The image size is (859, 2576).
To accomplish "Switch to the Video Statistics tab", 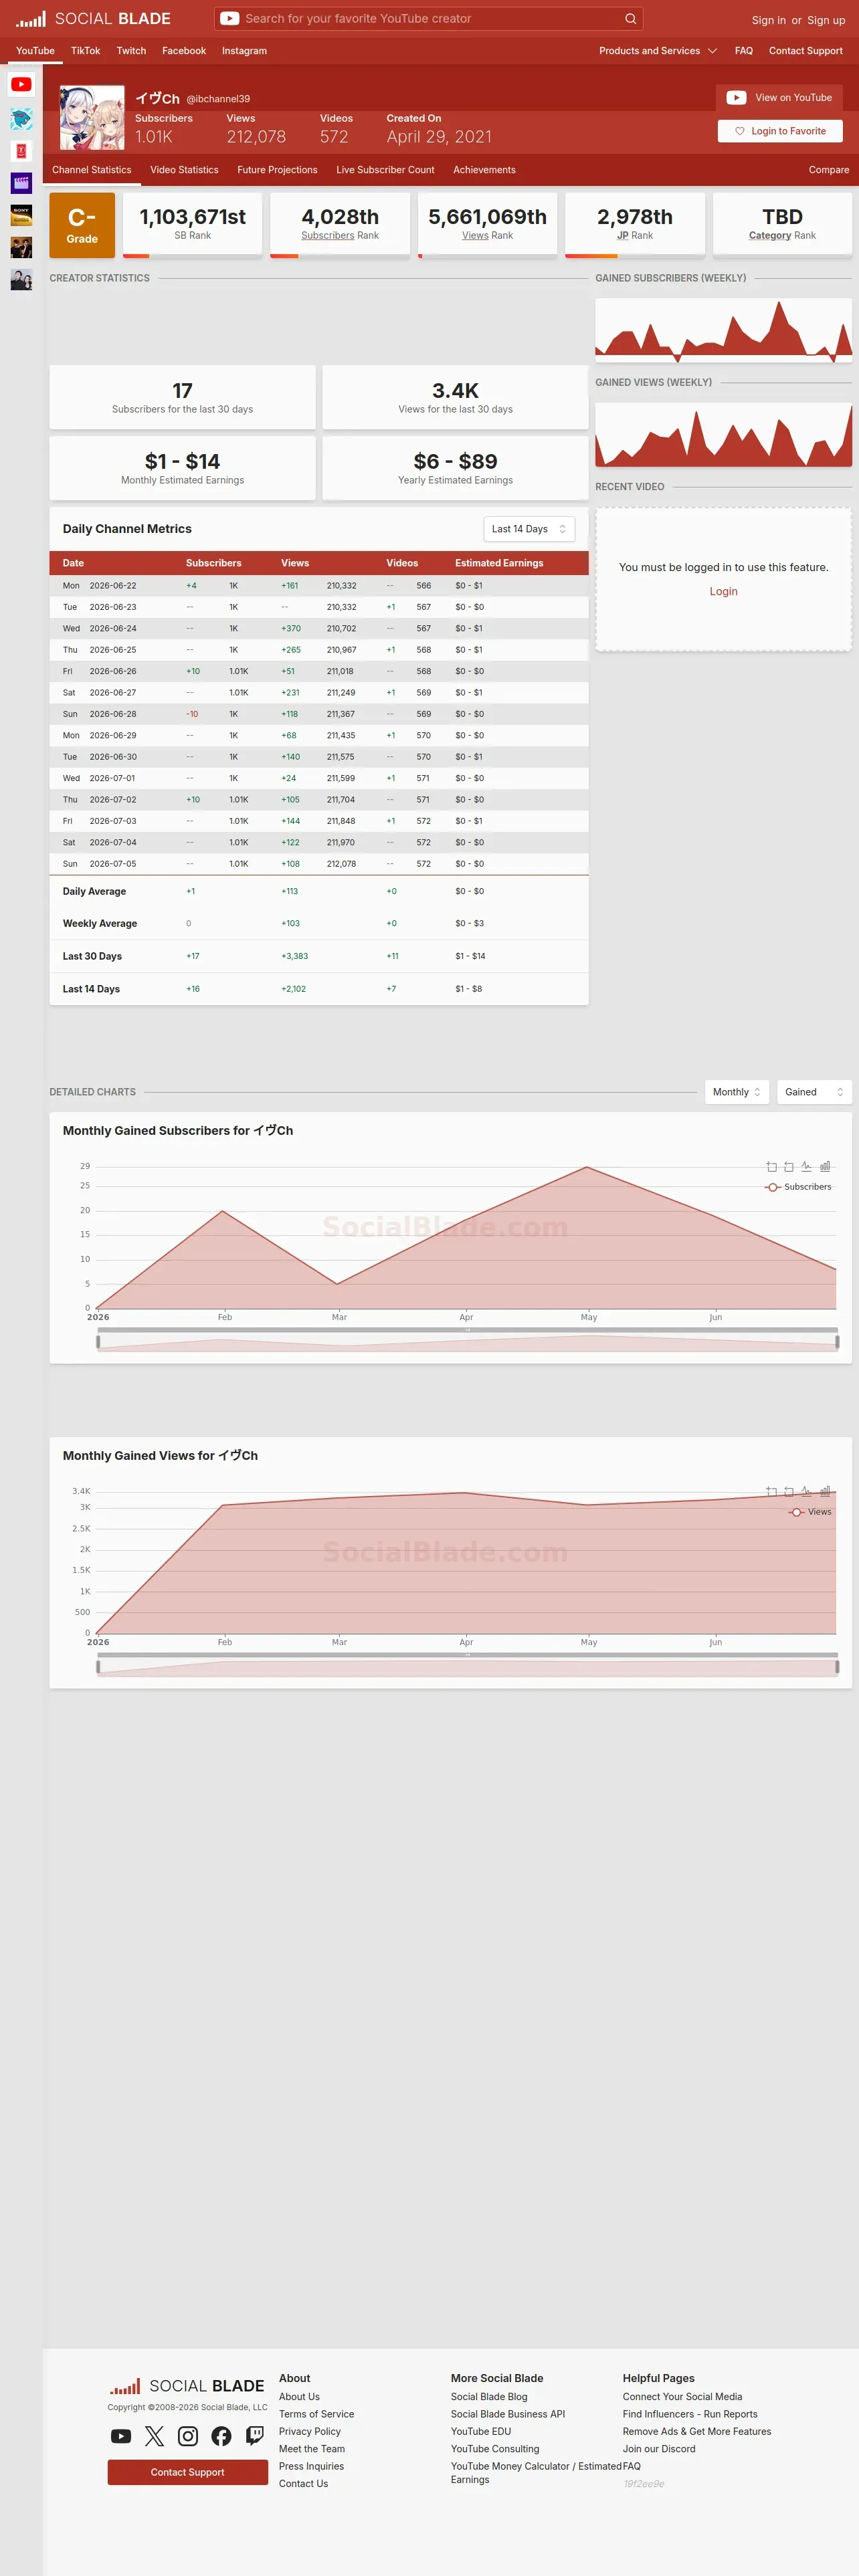I will point(184,170).
